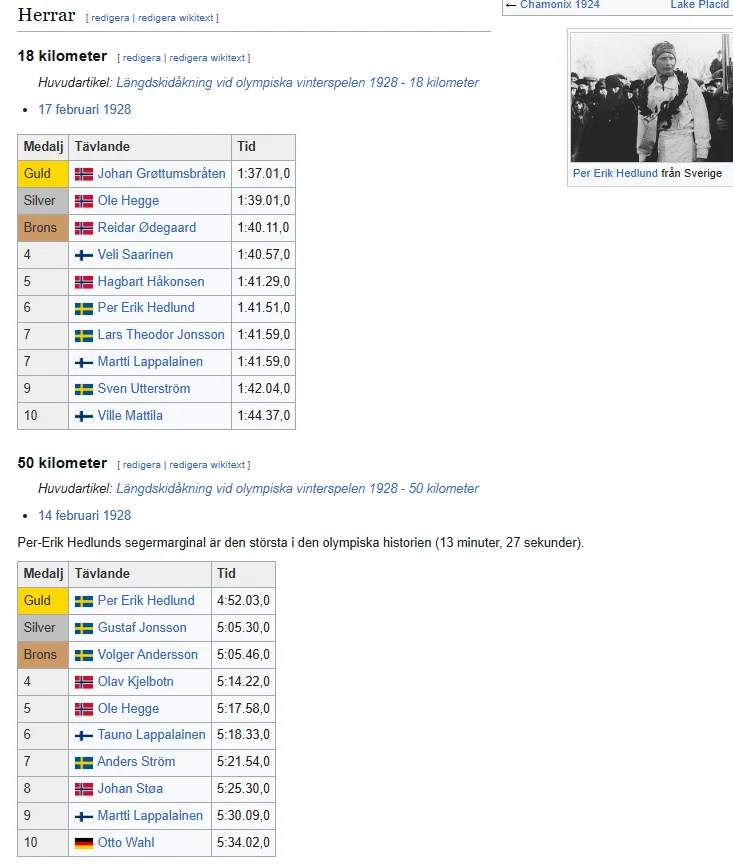Viewport: 733px width, 865px height.
Task: Open Gustaf Jonsson's article
Action: pyautogui.click(x=142, y=628)
